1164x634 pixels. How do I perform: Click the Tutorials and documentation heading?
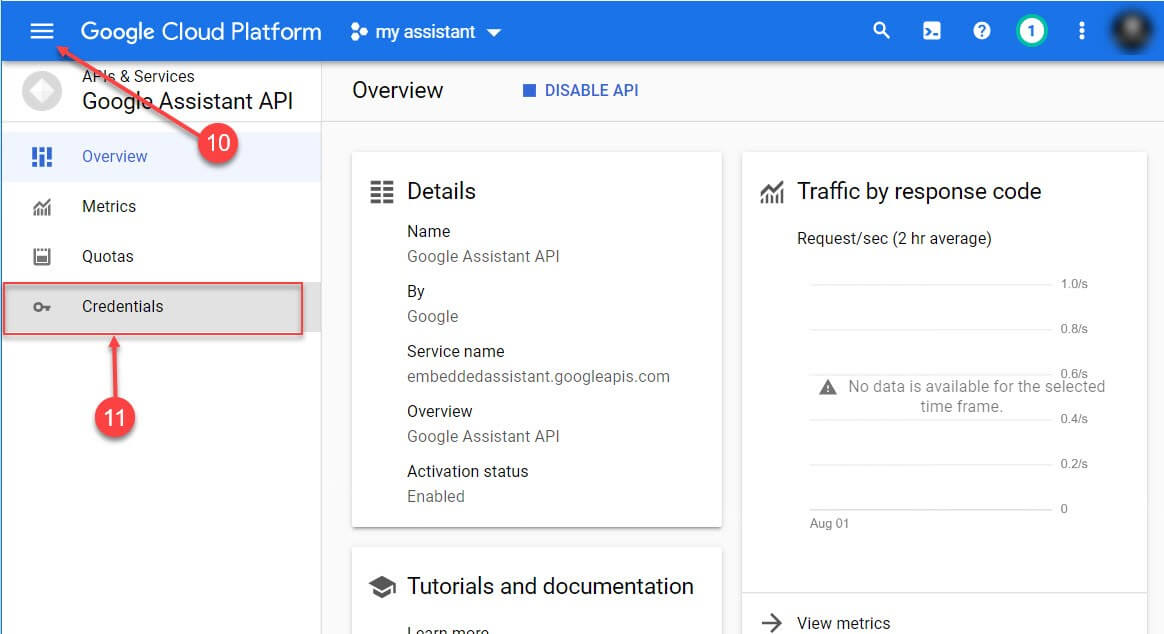point(550,586)
